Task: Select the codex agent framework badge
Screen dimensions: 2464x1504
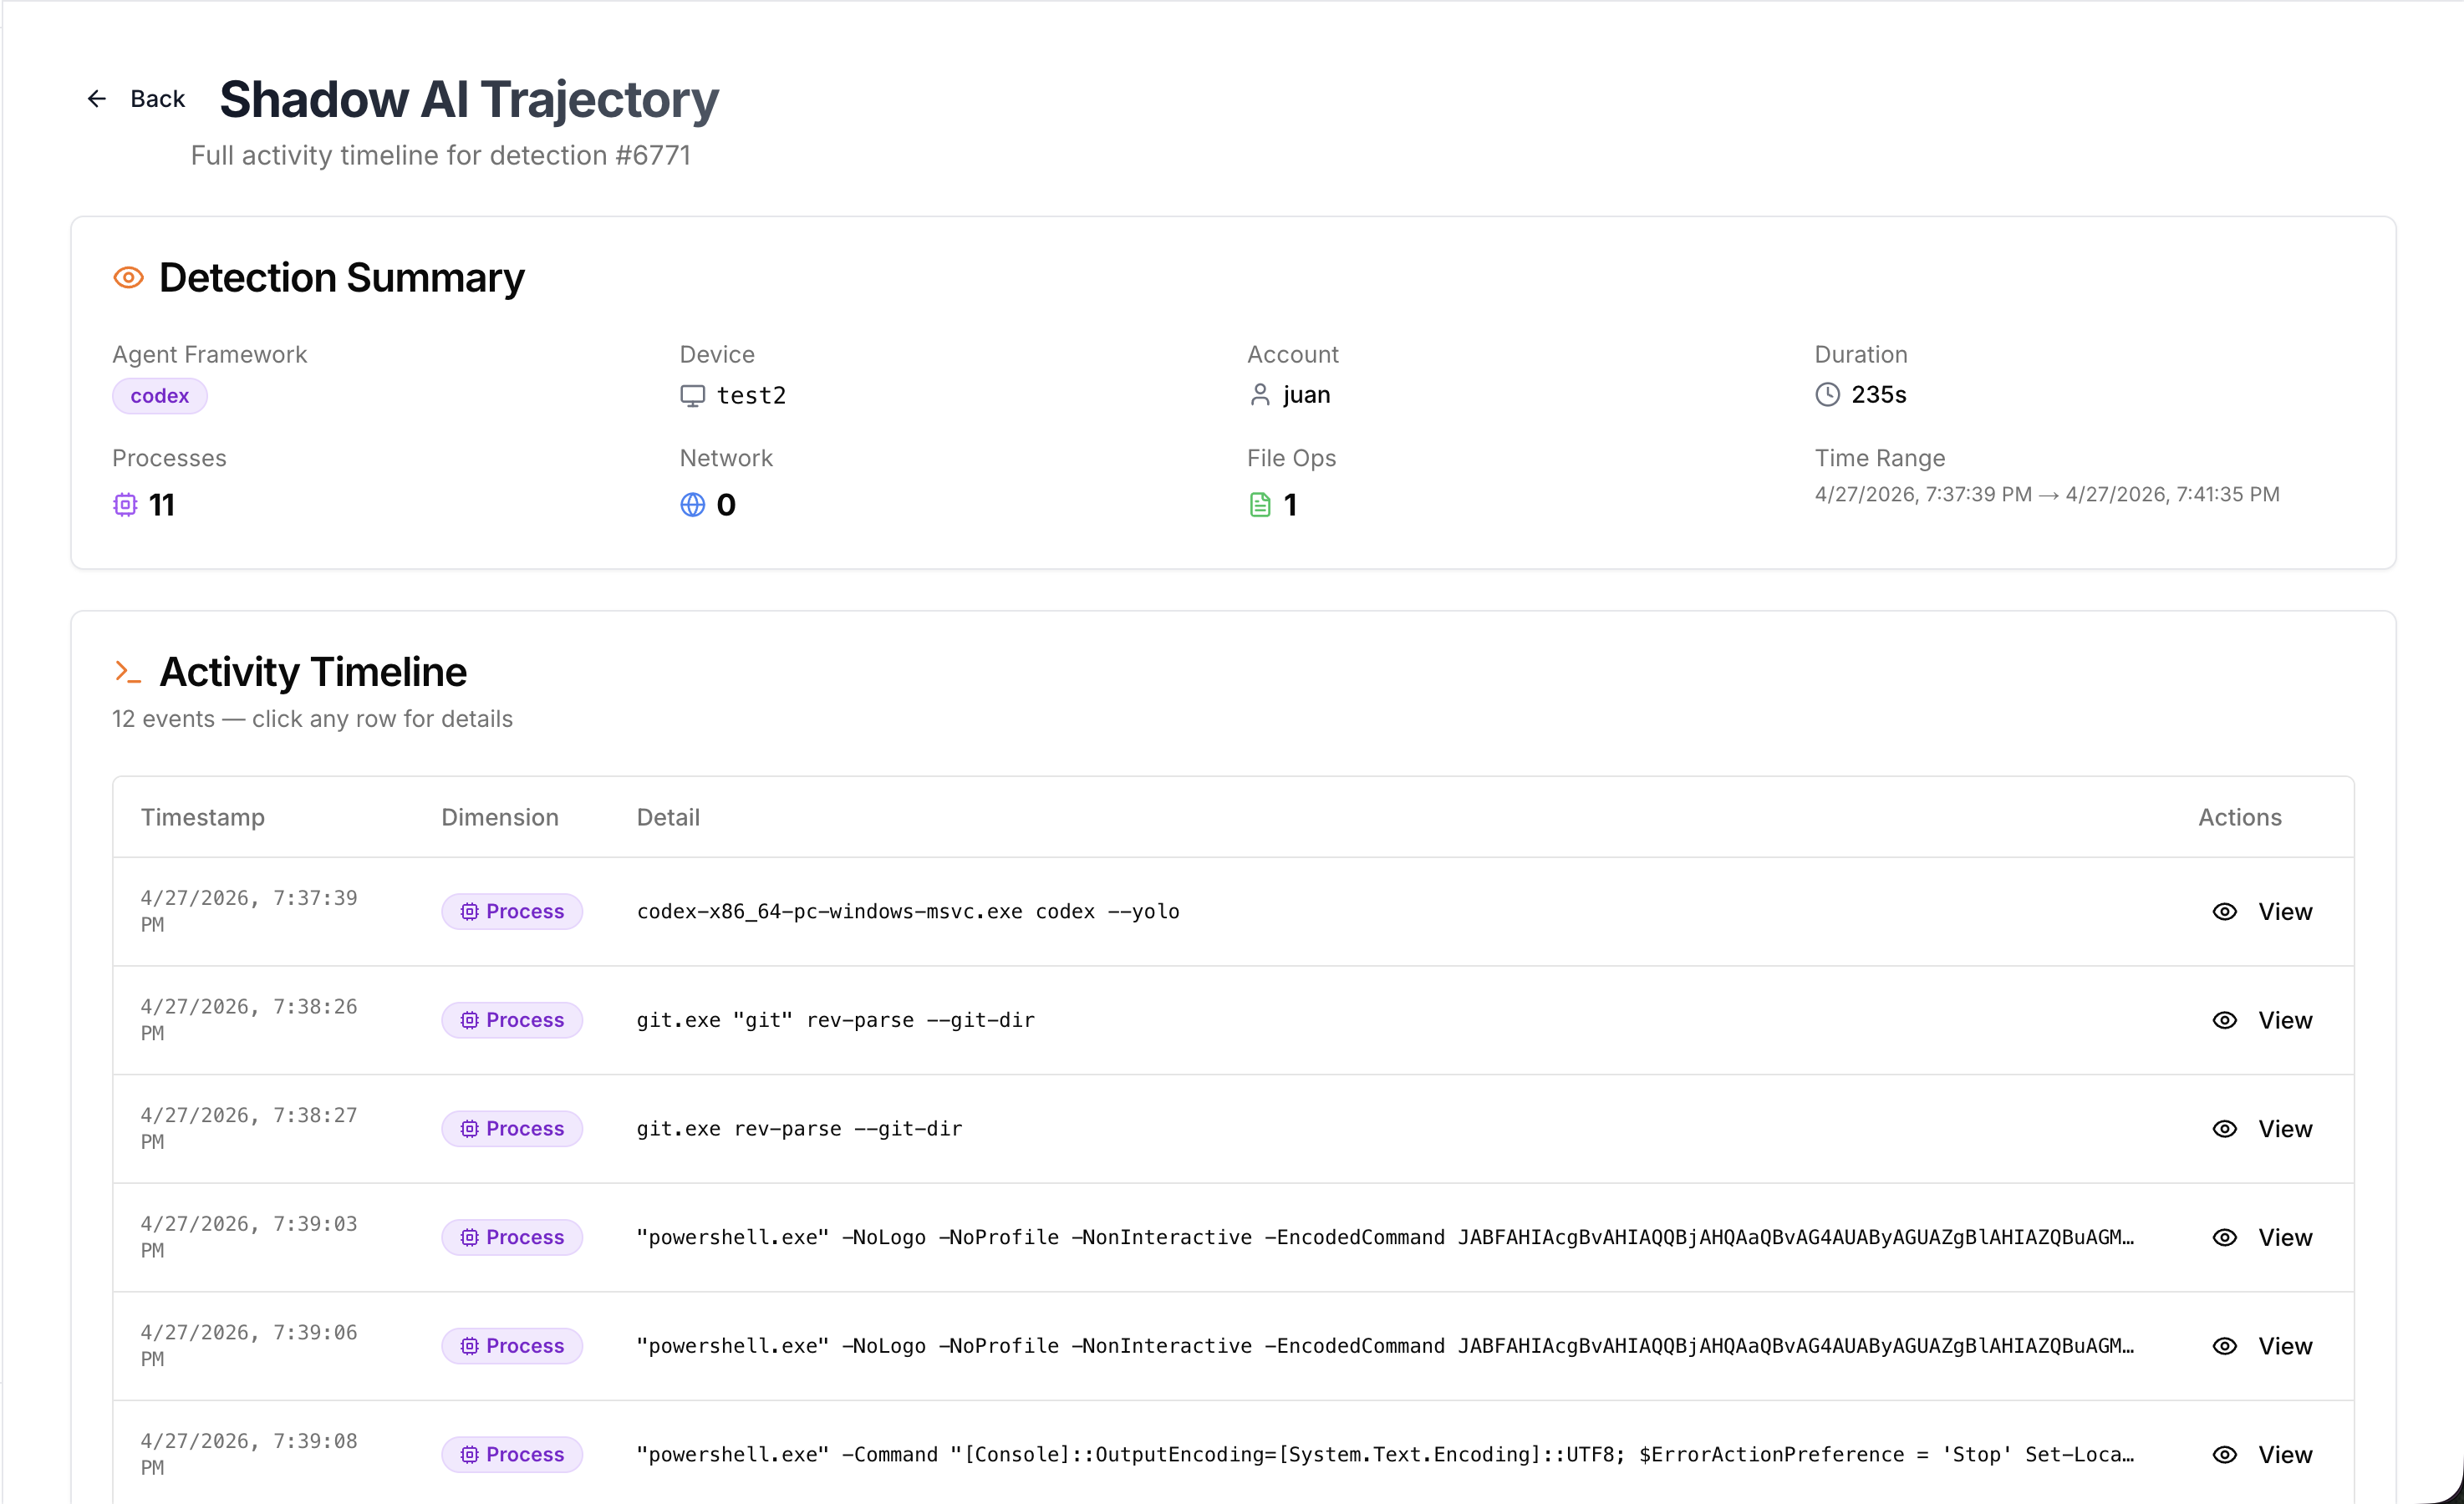Action: coord(160,396)
